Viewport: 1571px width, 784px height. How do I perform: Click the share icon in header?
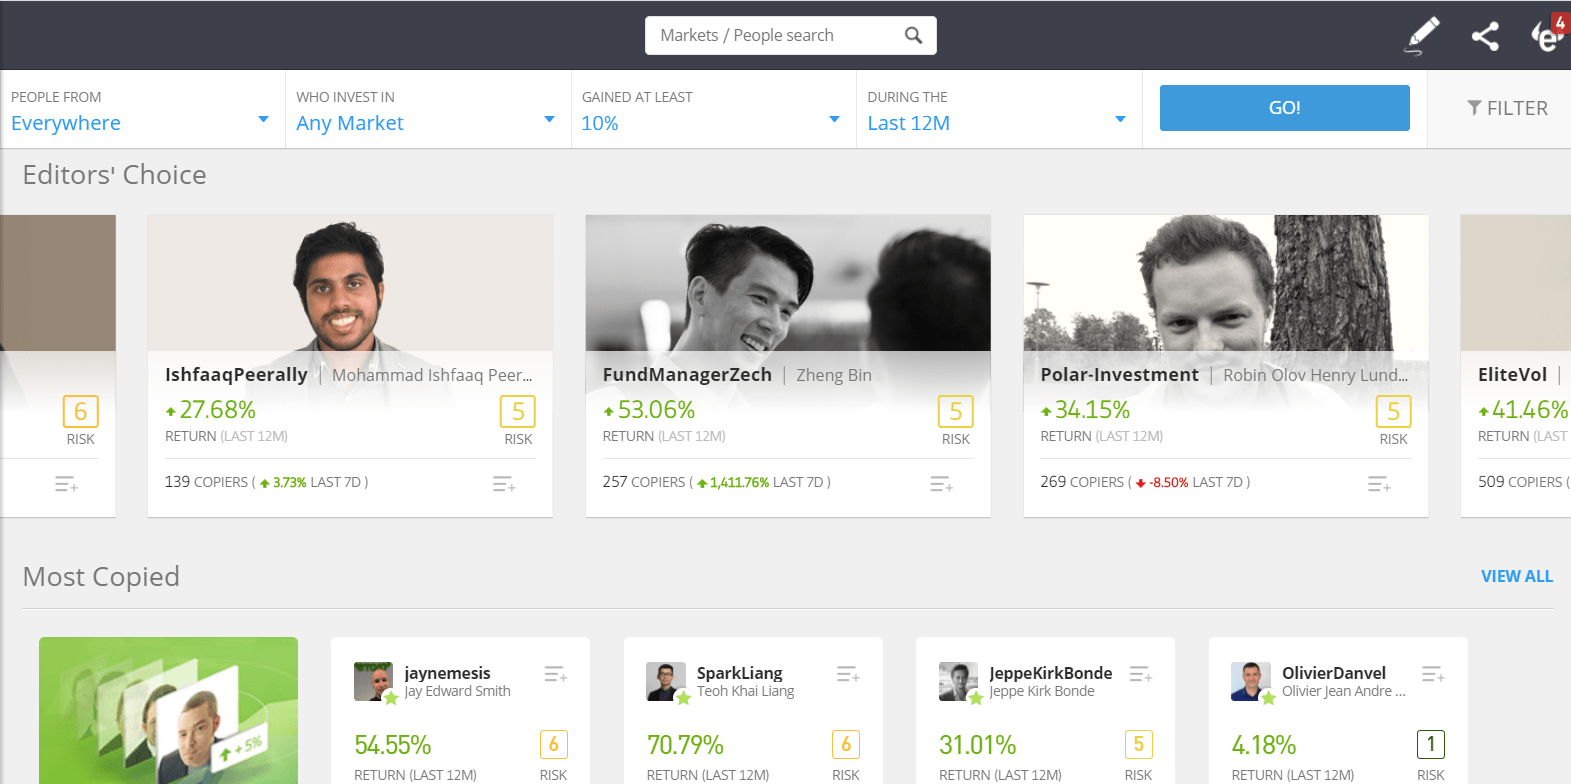[x=1485, y=36]
